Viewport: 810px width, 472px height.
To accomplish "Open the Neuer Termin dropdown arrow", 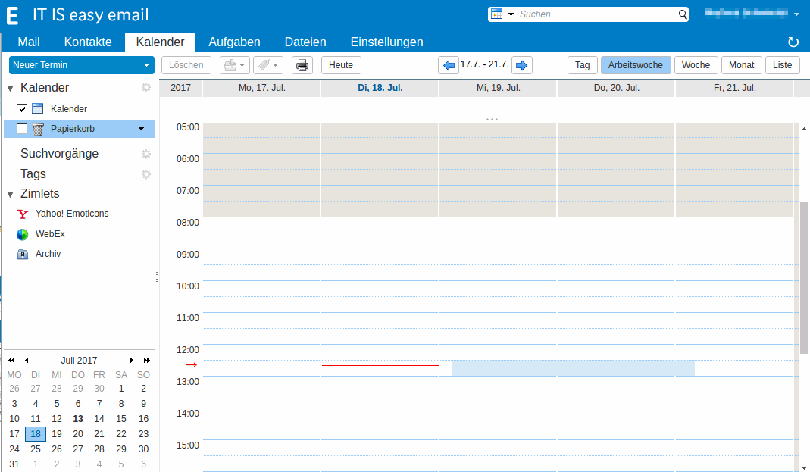I will coord(147,66).
